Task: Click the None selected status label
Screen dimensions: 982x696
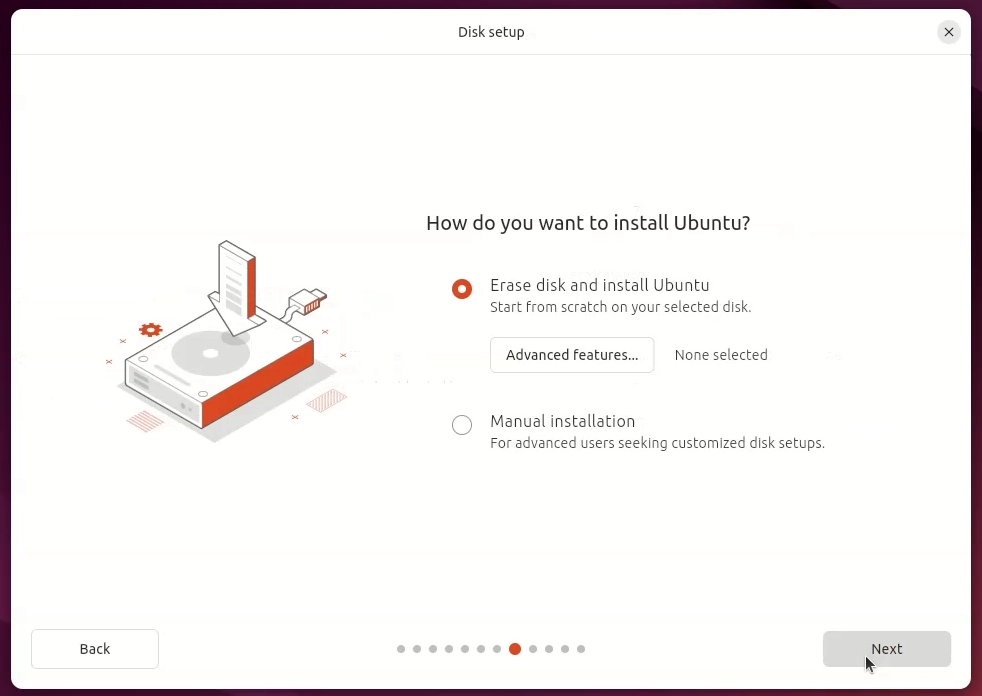Action: 721,355
